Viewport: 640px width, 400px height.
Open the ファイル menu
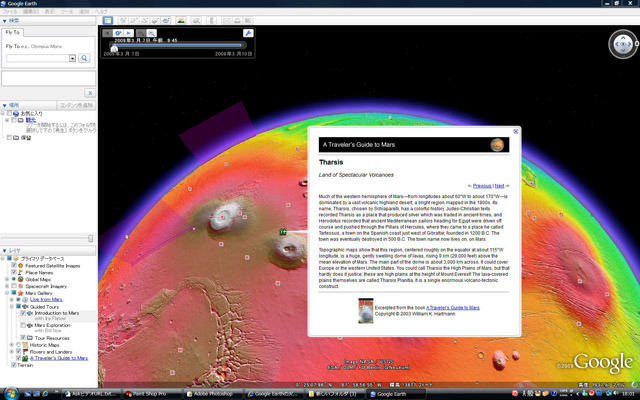click(10, 11)
